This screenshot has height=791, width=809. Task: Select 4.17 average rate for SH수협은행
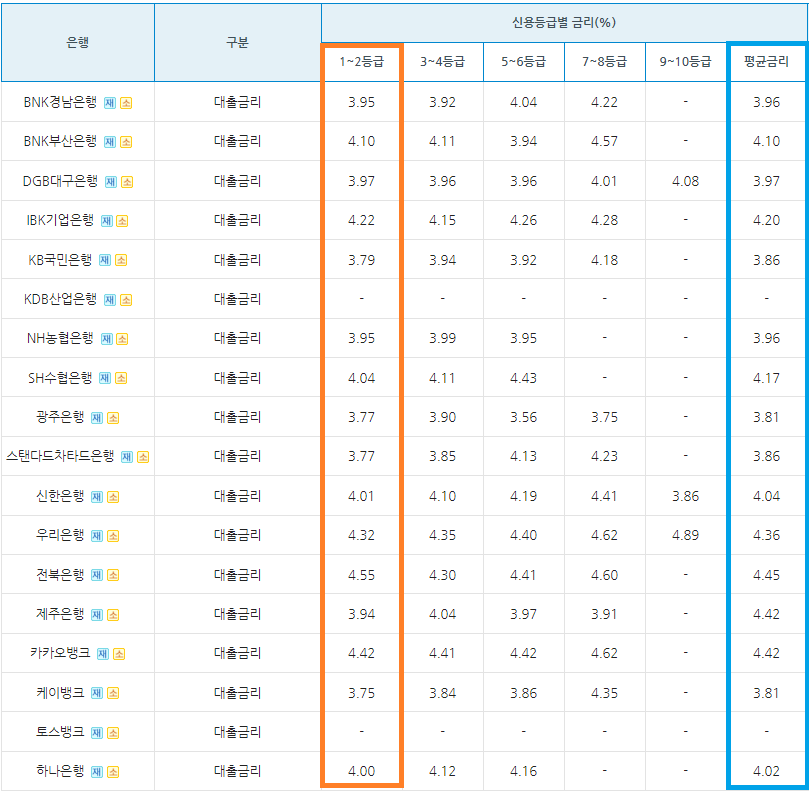point(767,378)
